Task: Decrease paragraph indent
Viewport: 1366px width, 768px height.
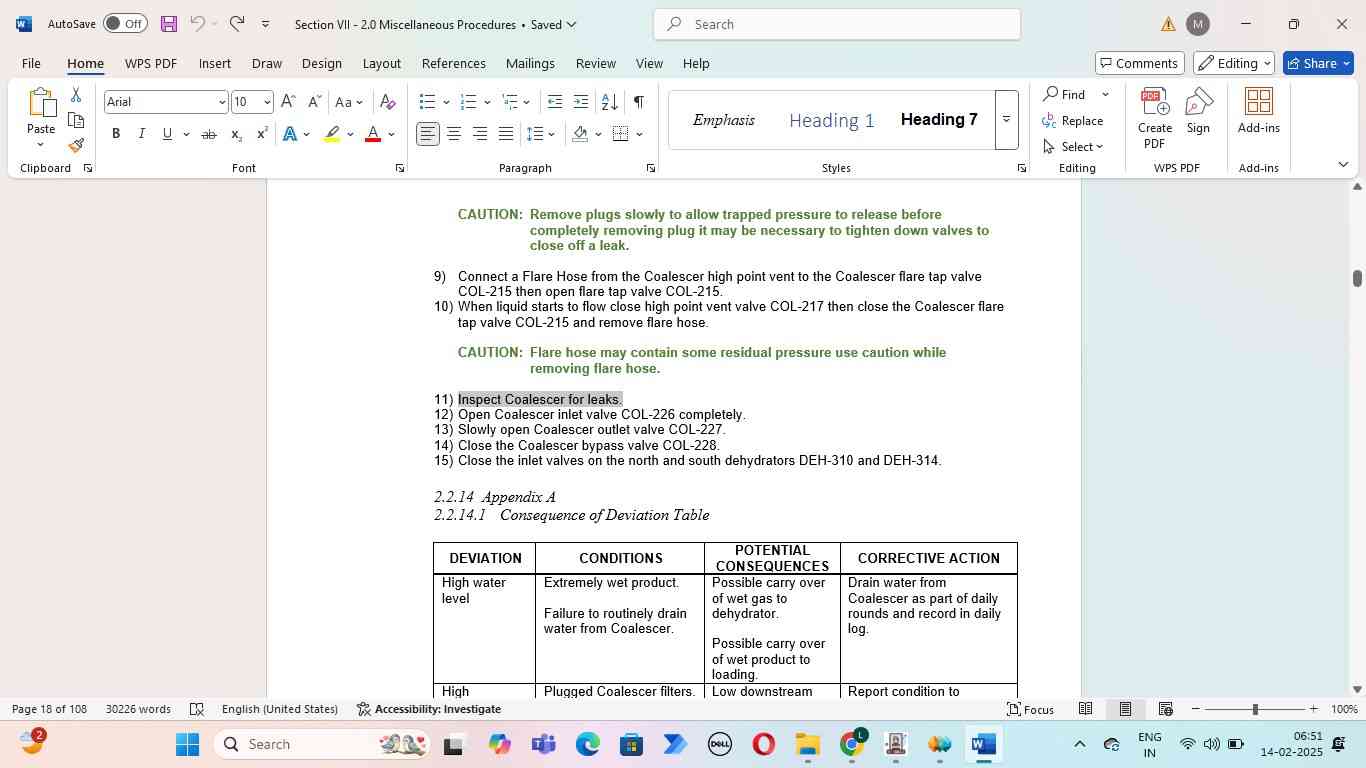Action: tap(555, 102)
